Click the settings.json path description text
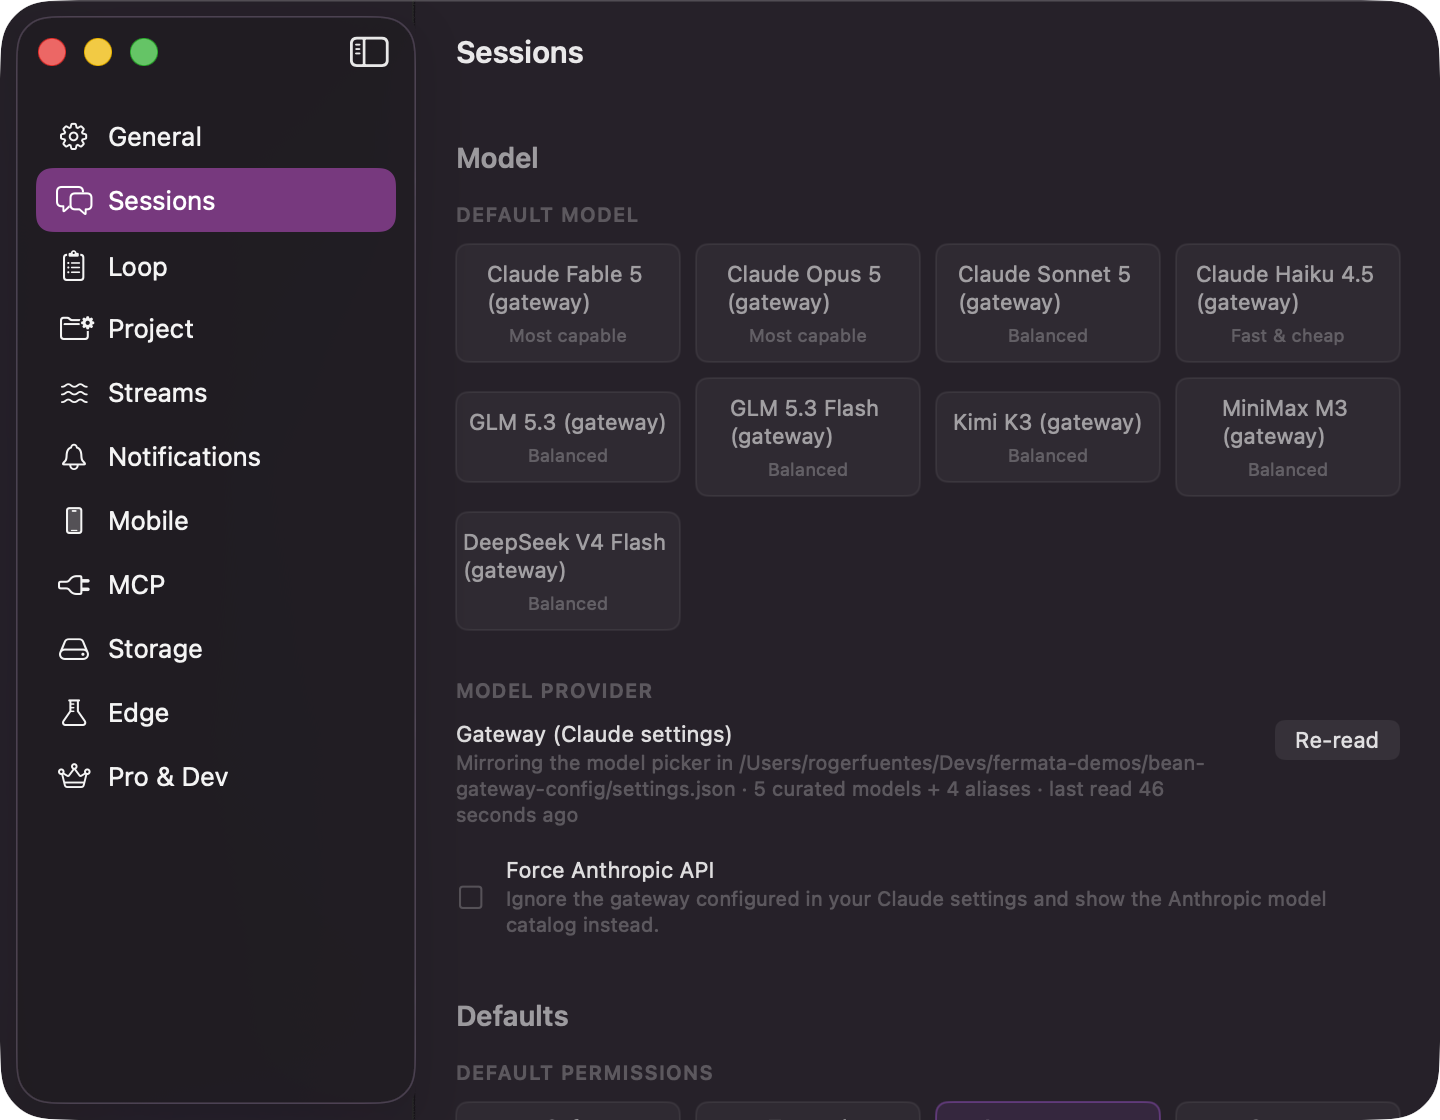This screenshot has height=1120, width=1440. point(830,789)
